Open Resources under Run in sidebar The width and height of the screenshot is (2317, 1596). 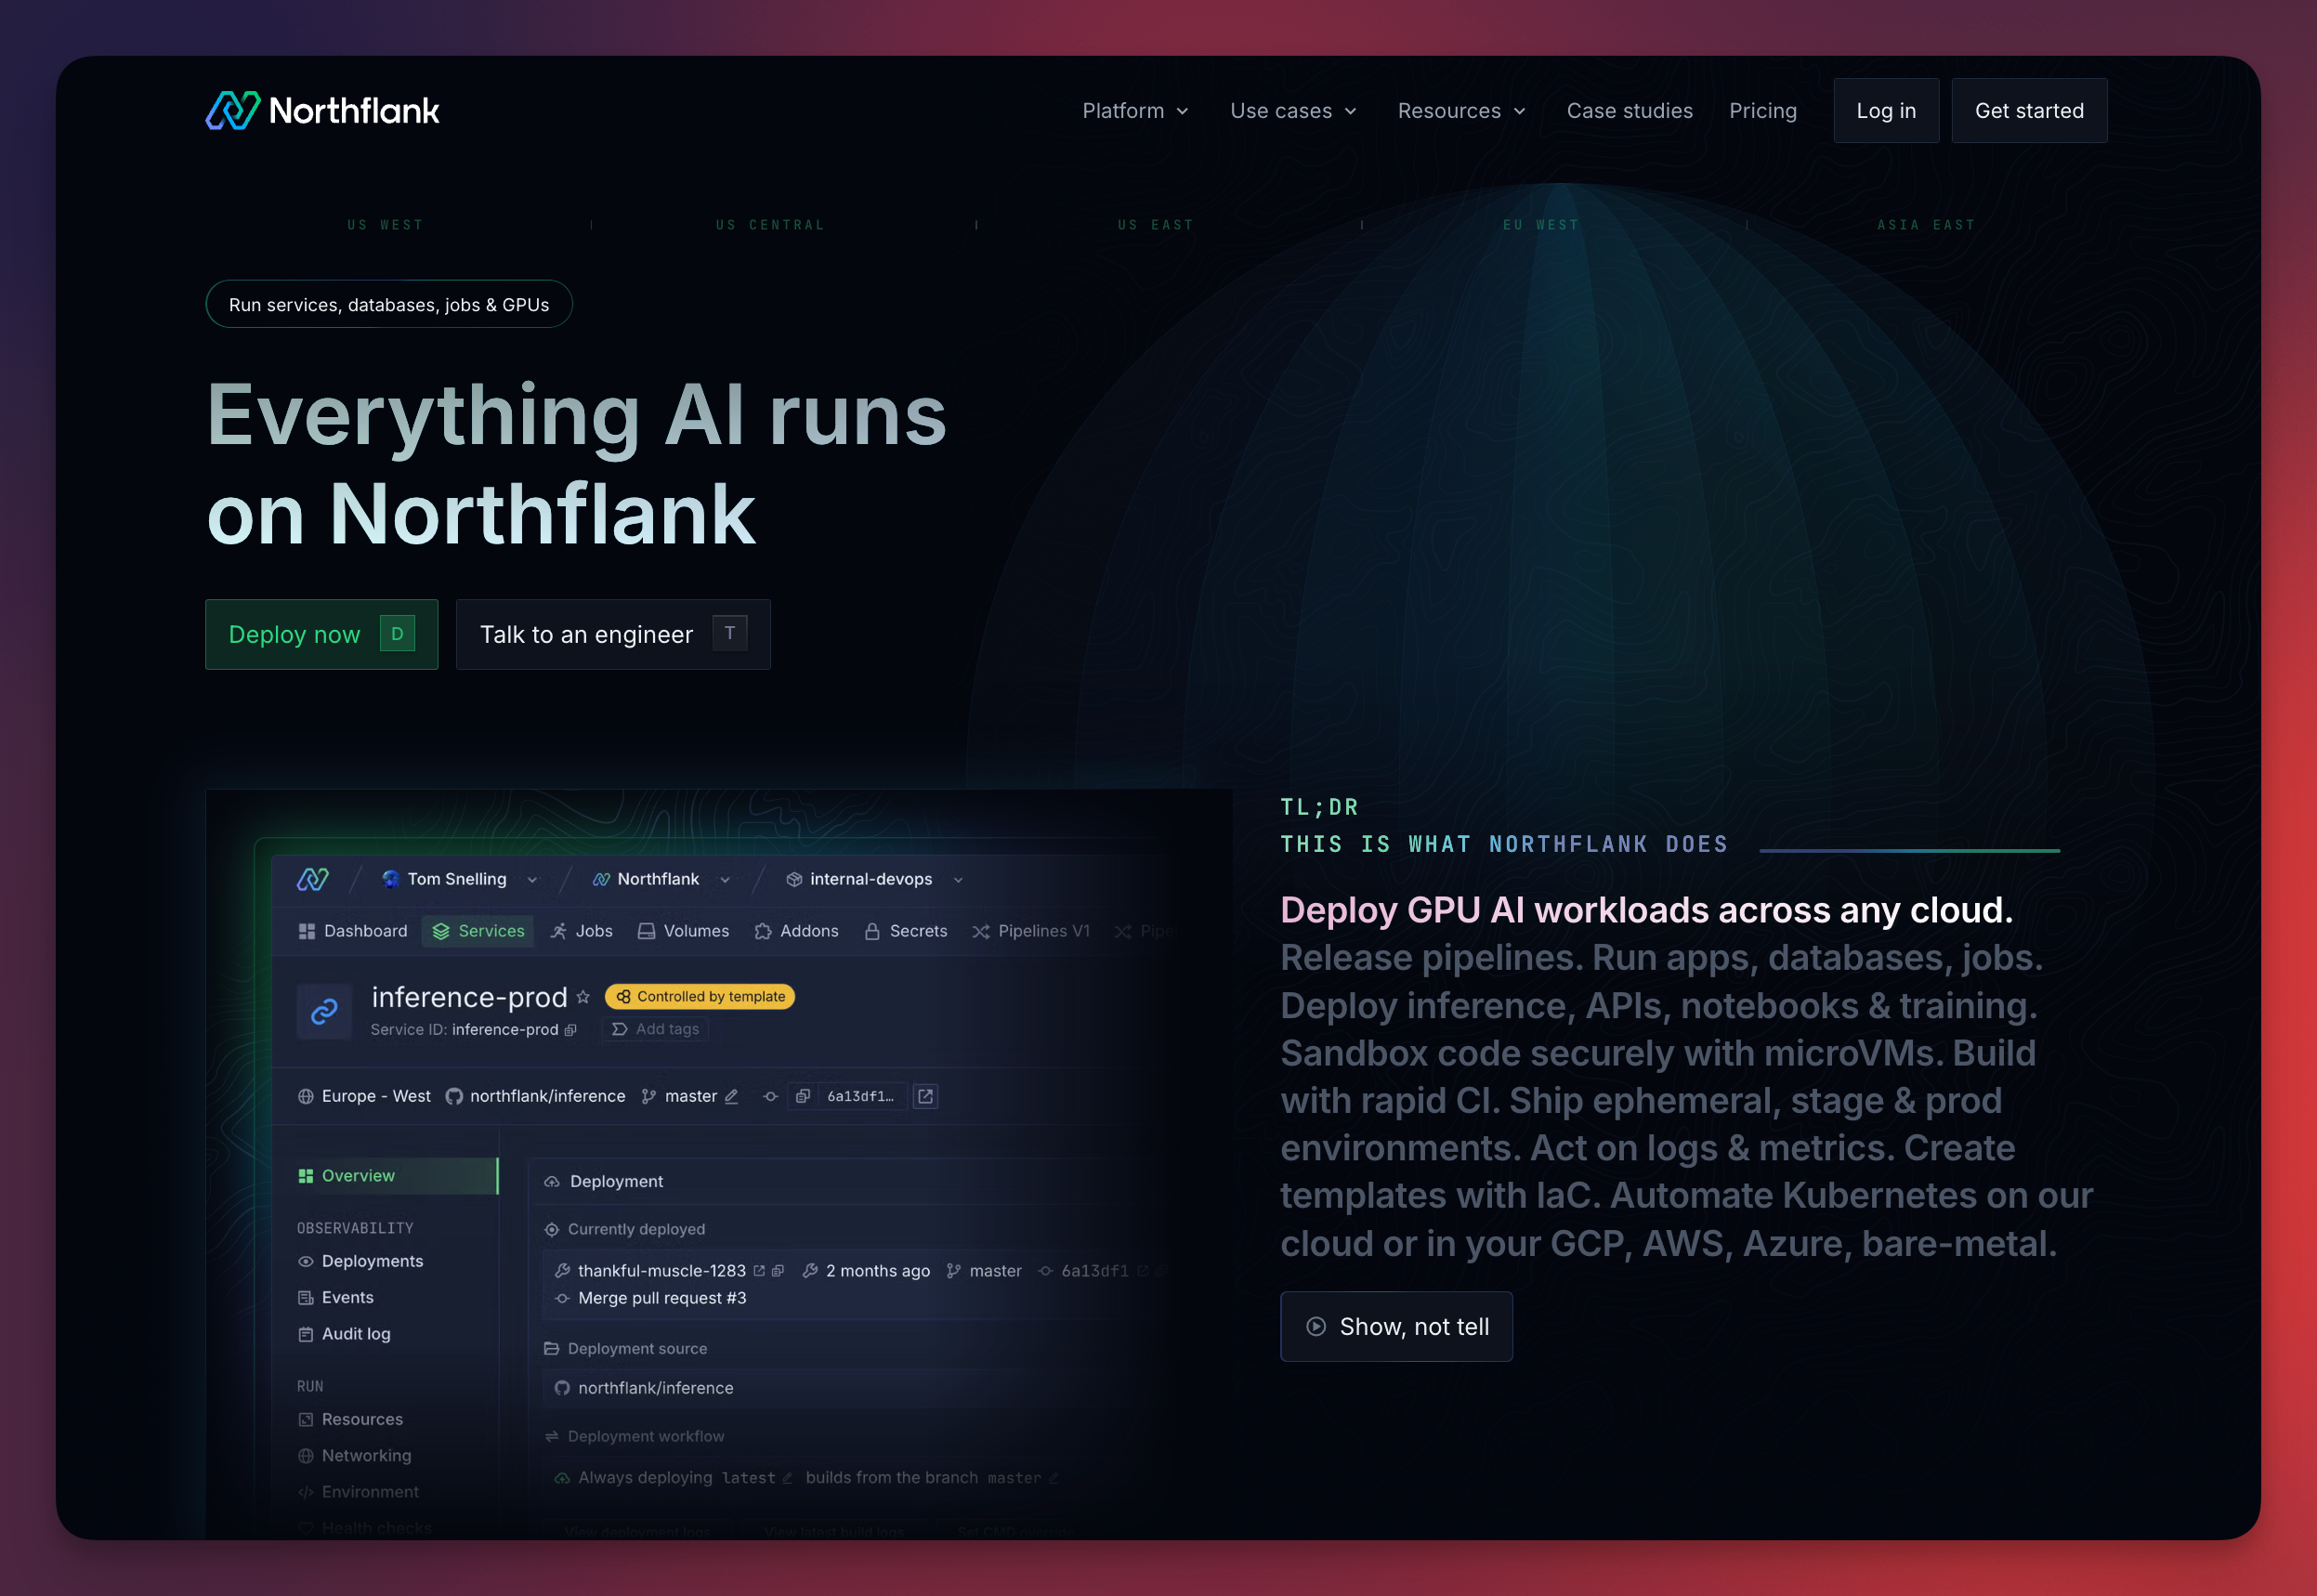(x=351, y=1419)
